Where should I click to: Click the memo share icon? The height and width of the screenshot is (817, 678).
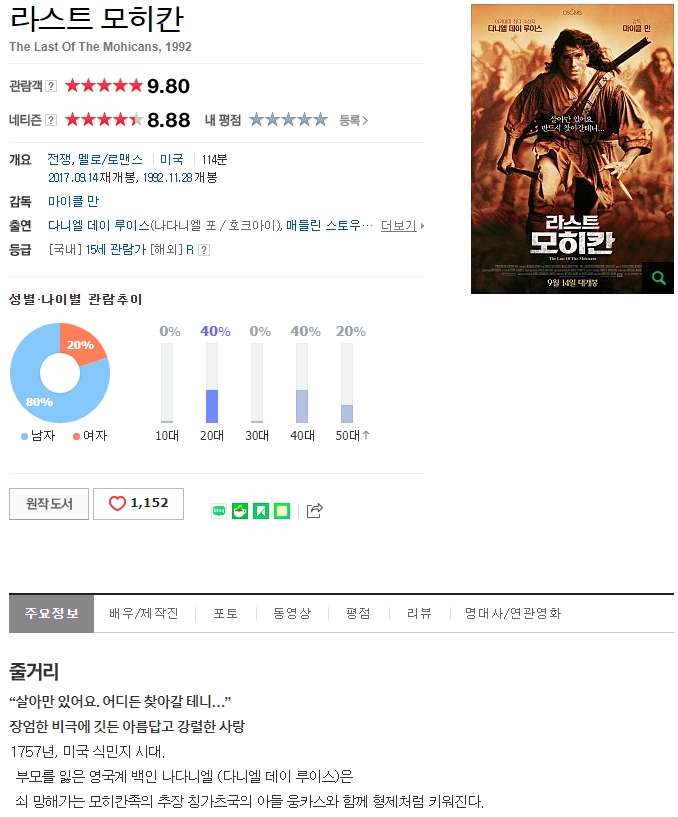click(x=282, y=511)
